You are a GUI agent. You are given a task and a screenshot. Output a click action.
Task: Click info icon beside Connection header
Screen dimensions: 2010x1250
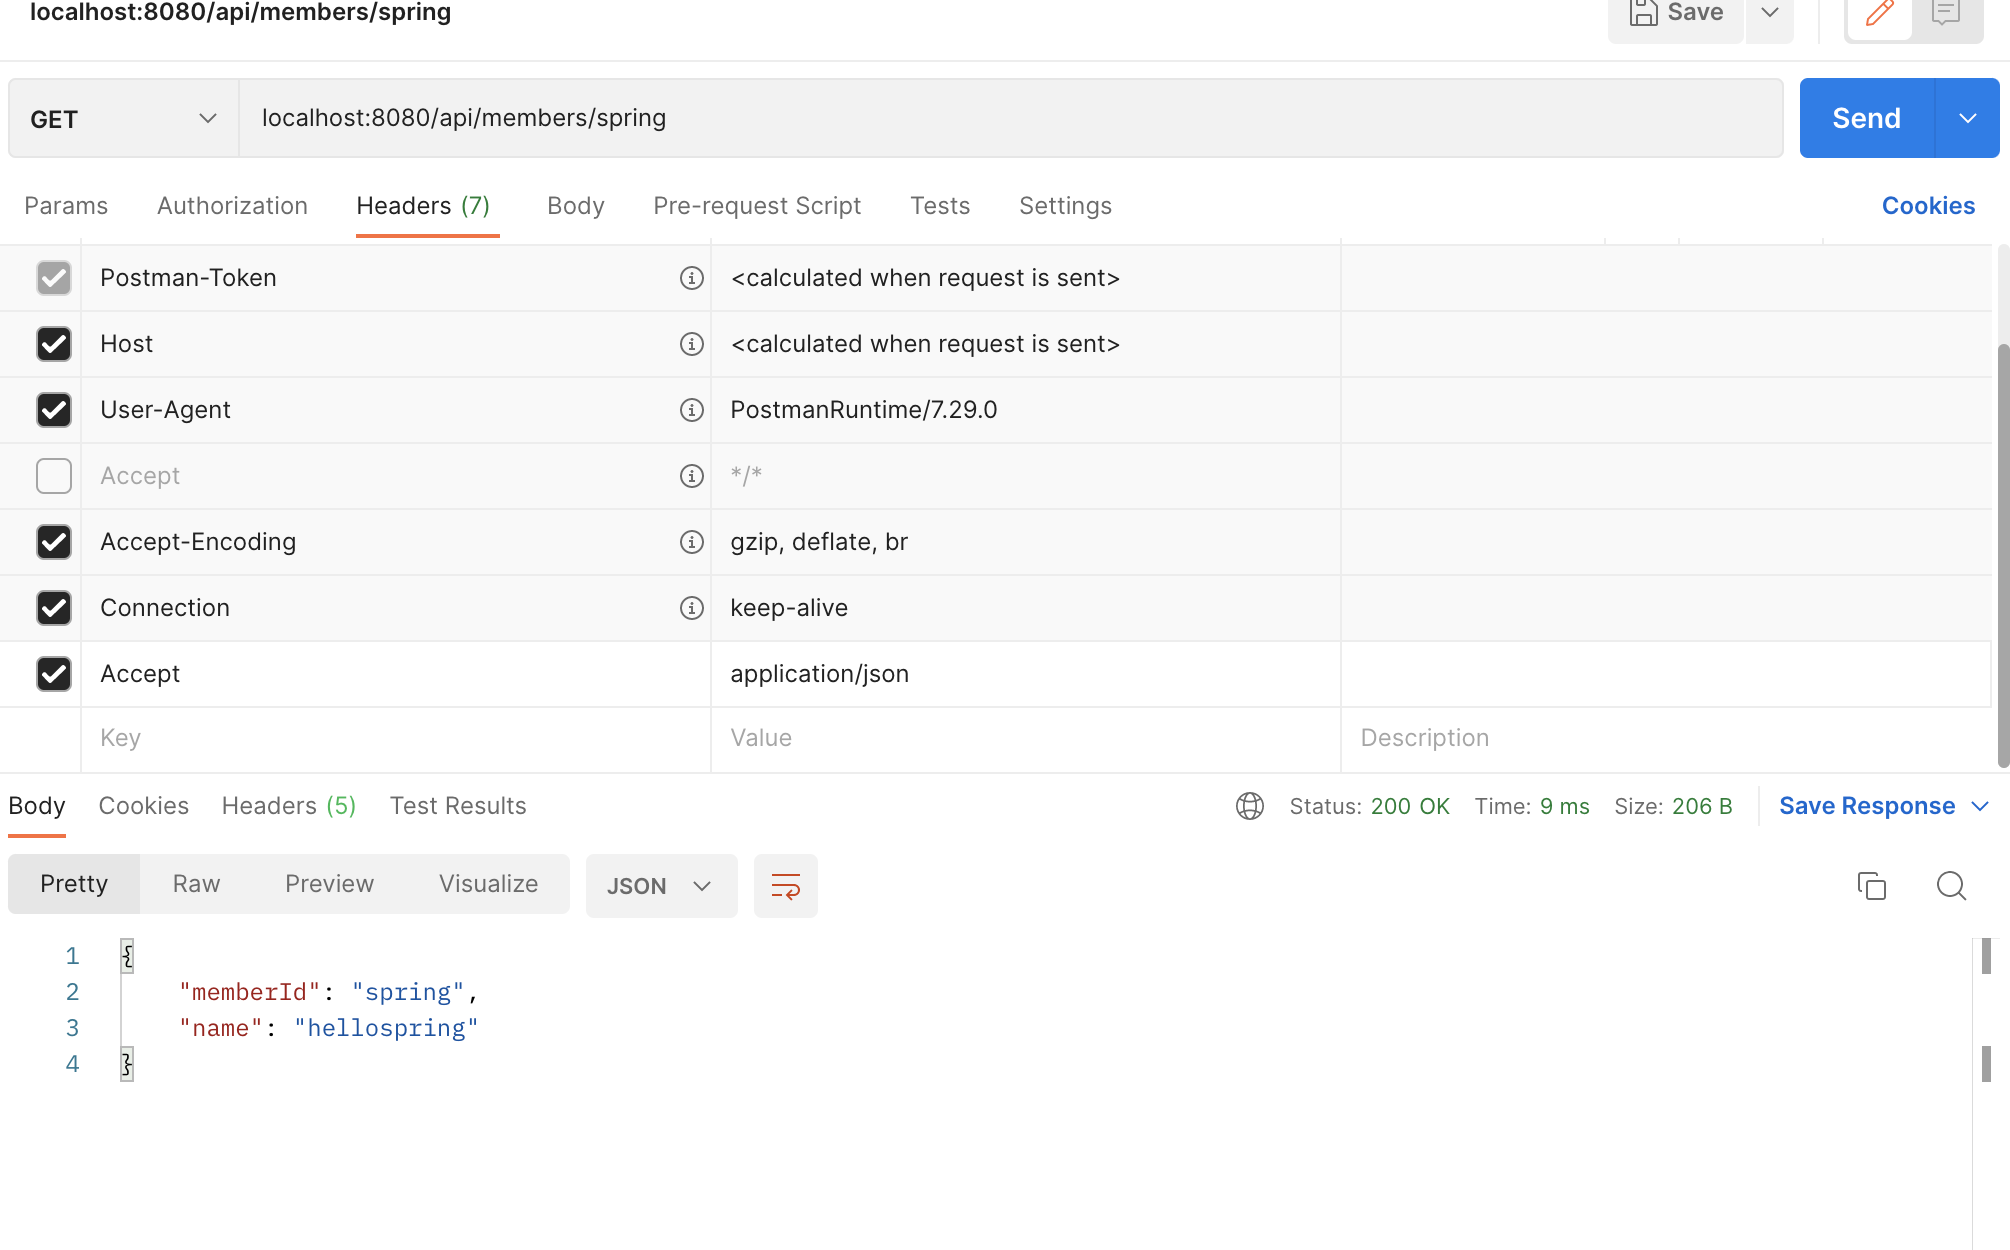click(x=691, y=608)
